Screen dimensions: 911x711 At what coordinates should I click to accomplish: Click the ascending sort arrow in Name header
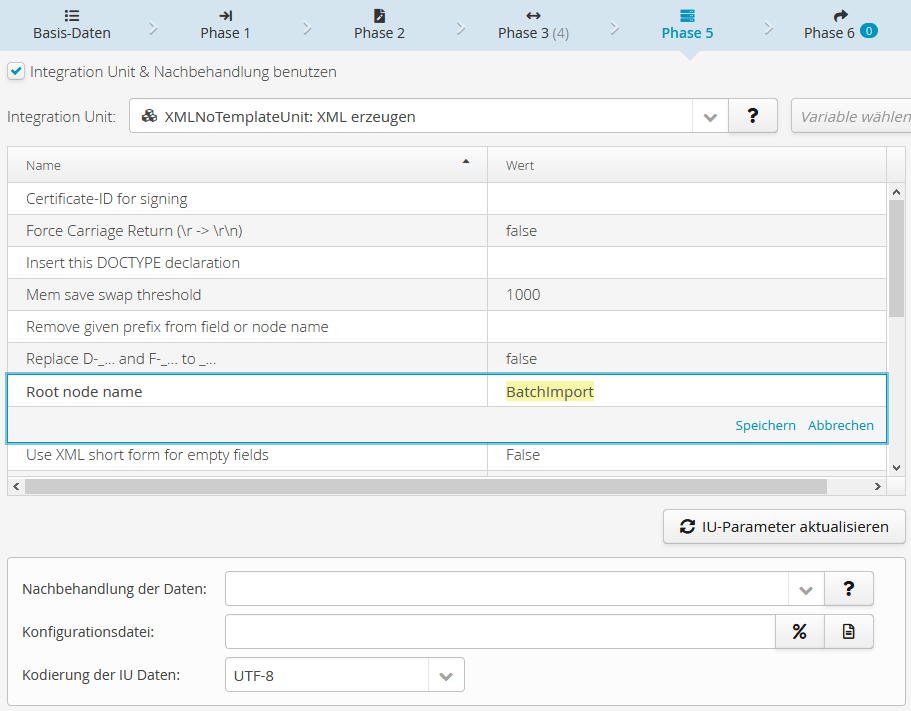point(466,161)
